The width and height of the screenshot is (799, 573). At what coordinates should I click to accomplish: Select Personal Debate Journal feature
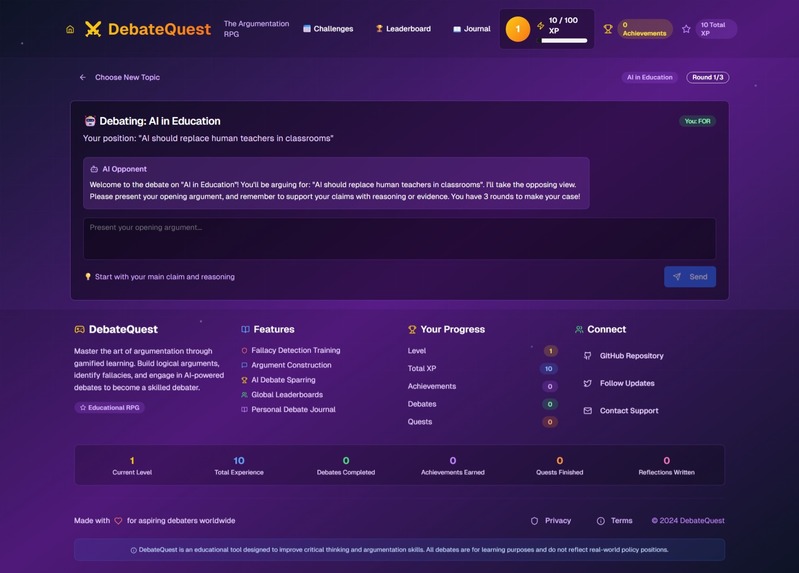click(x=294, y=409)
